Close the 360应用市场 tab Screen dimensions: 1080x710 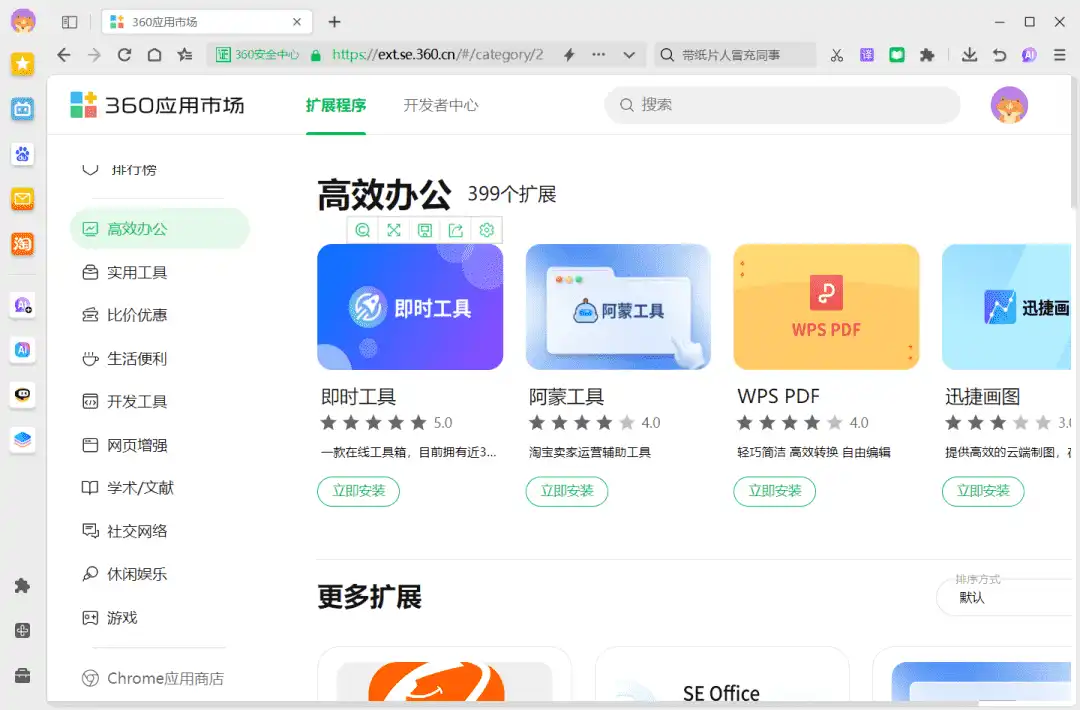(297, 22)
